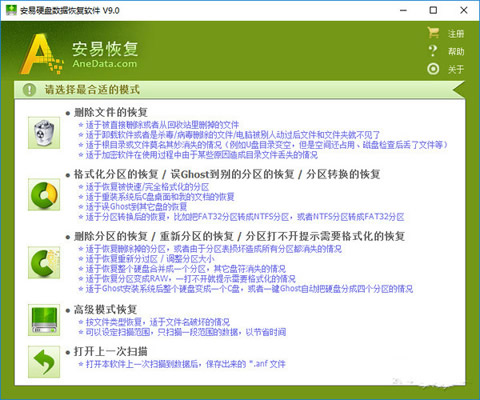This screenshot has height=400, width=480.
Task: Click the circular about icon
Action: pyautogui.click(x=433, y=69)
